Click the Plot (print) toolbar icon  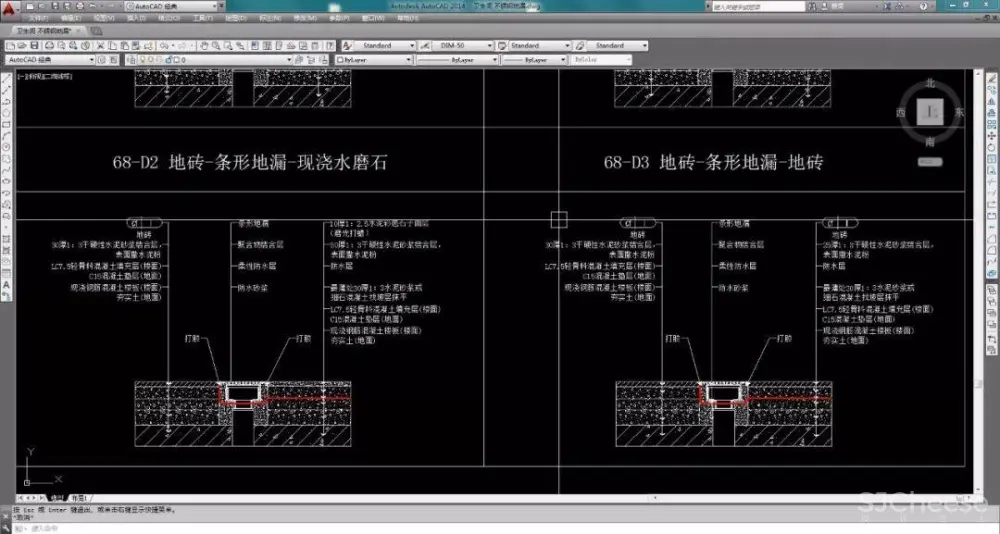[x=49, y=46]
